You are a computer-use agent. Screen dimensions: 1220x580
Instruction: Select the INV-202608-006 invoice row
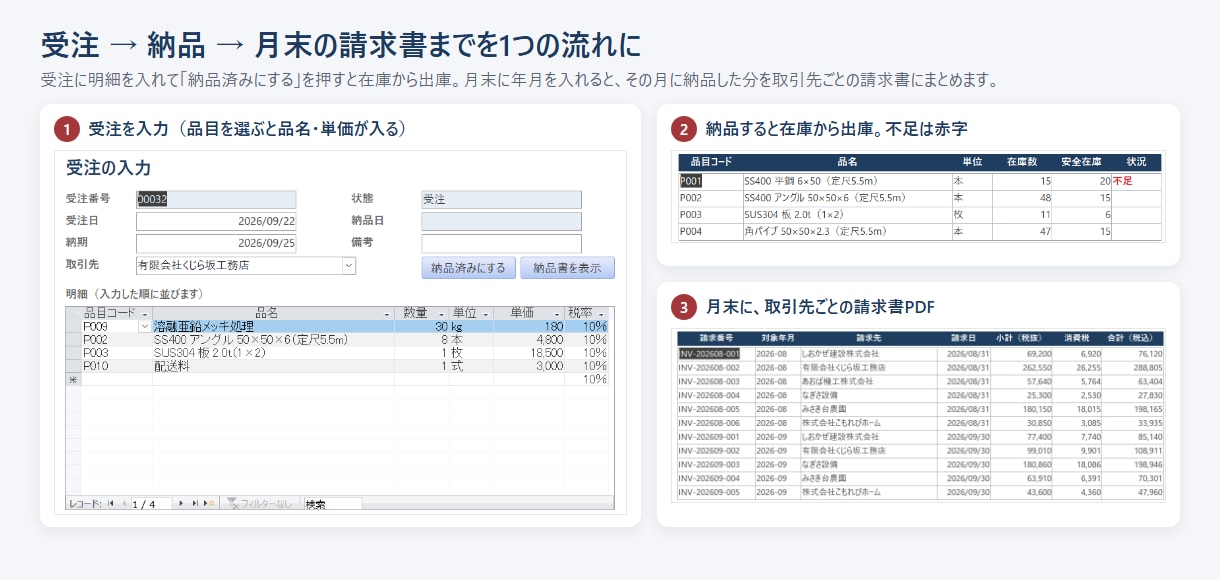(920, 423)
